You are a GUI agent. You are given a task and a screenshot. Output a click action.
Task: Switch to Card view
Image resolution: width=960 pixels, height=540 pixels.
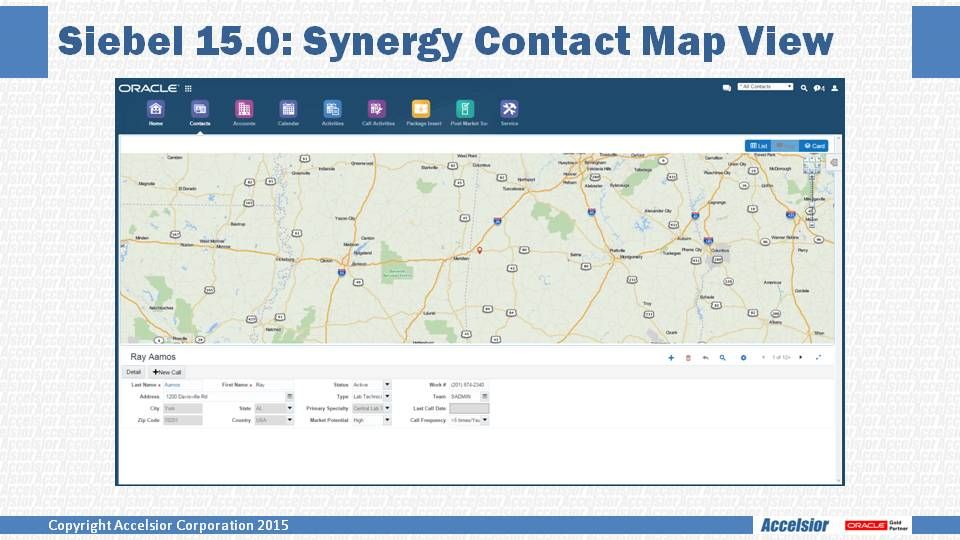point(814,146)
